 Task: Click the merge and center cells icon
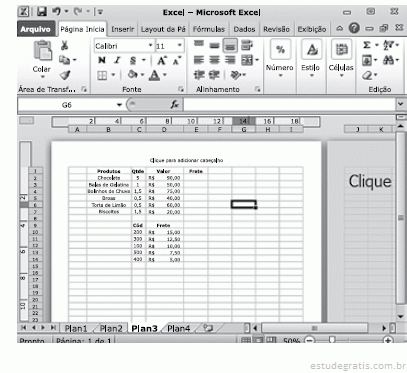(247, 60)
